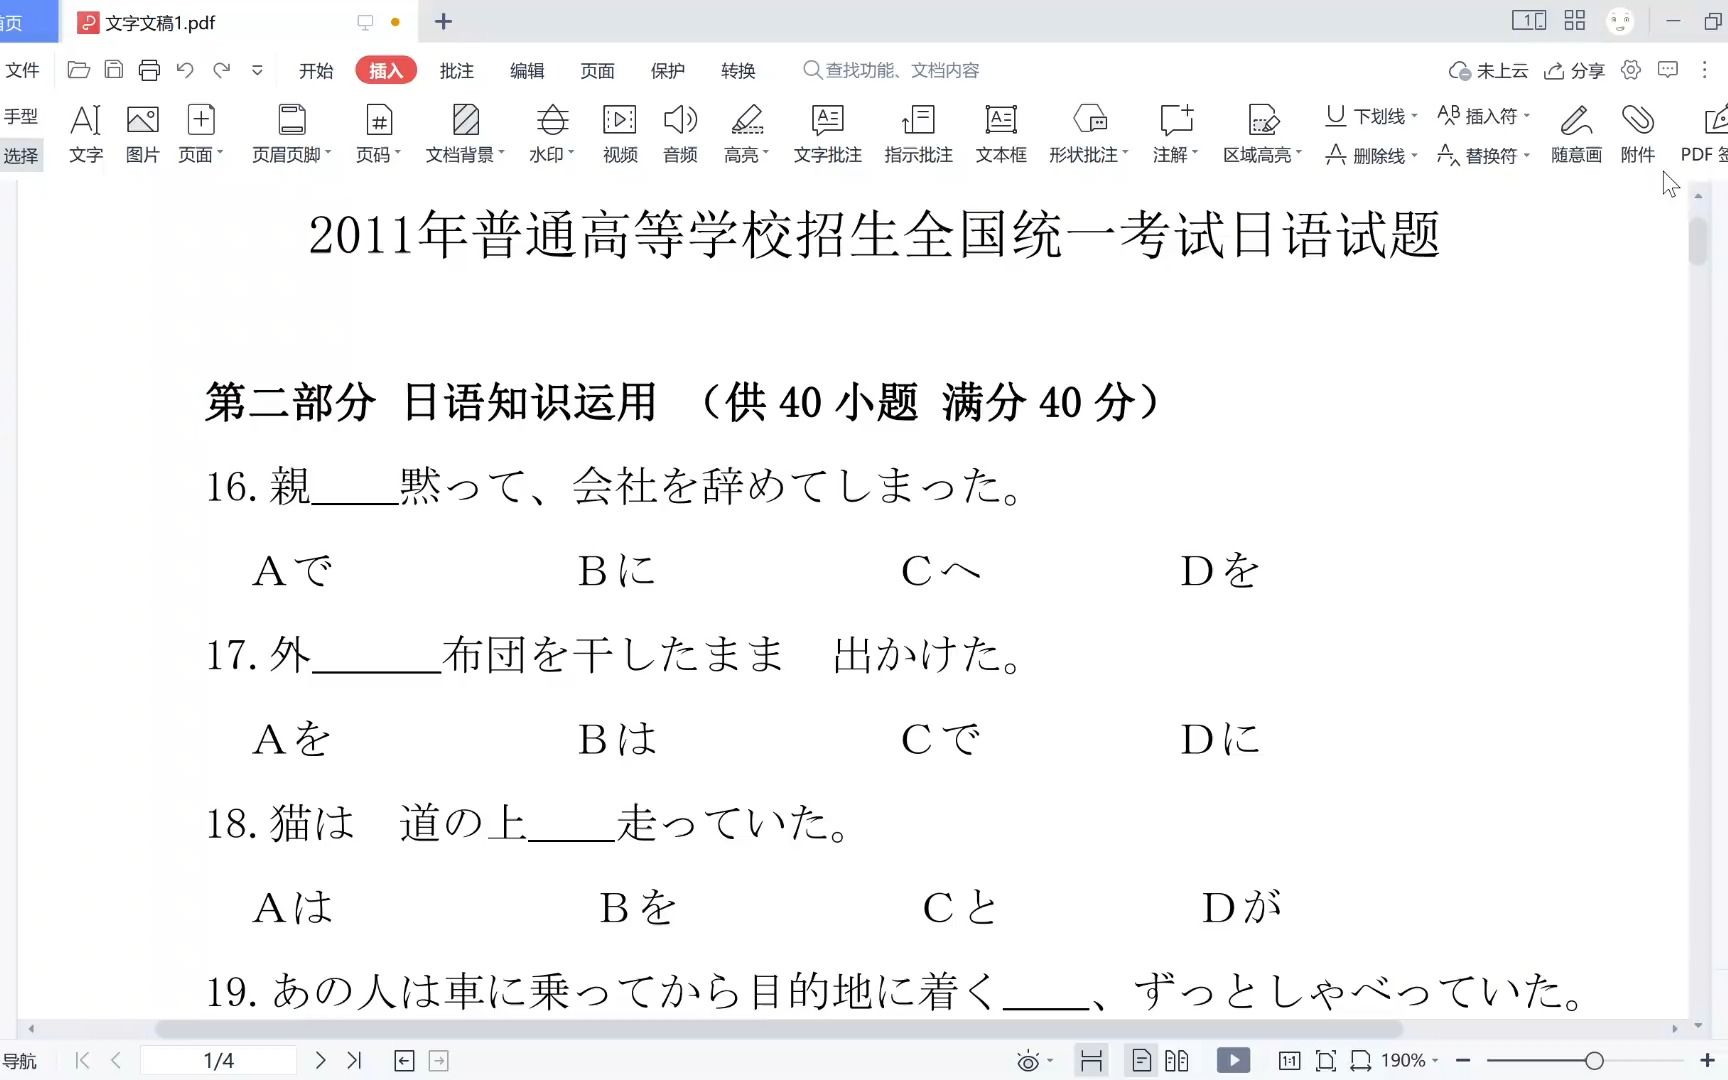1728x1080 pixels.
Task: Save the document with save icon
Action: (114, 70)
